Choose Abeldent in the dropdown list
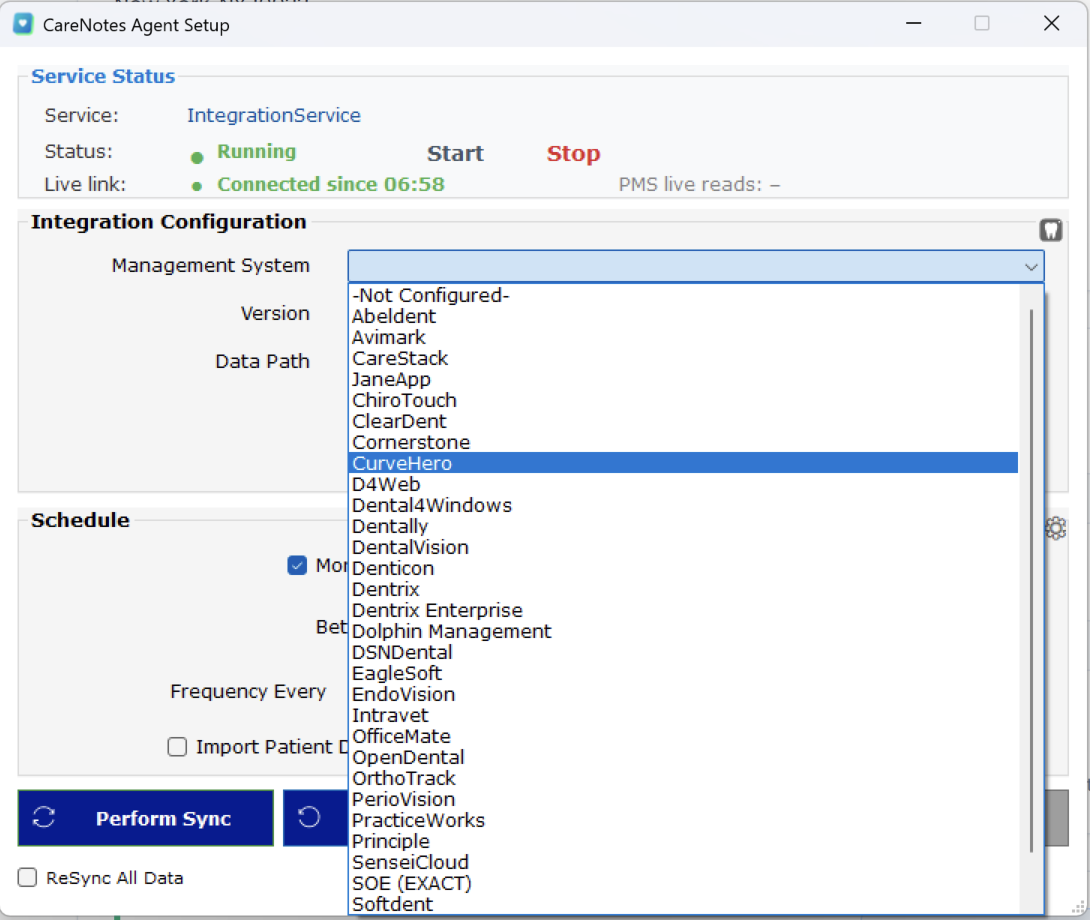Viewport: 1090px width, 920px height. click(x=683, y=316)
